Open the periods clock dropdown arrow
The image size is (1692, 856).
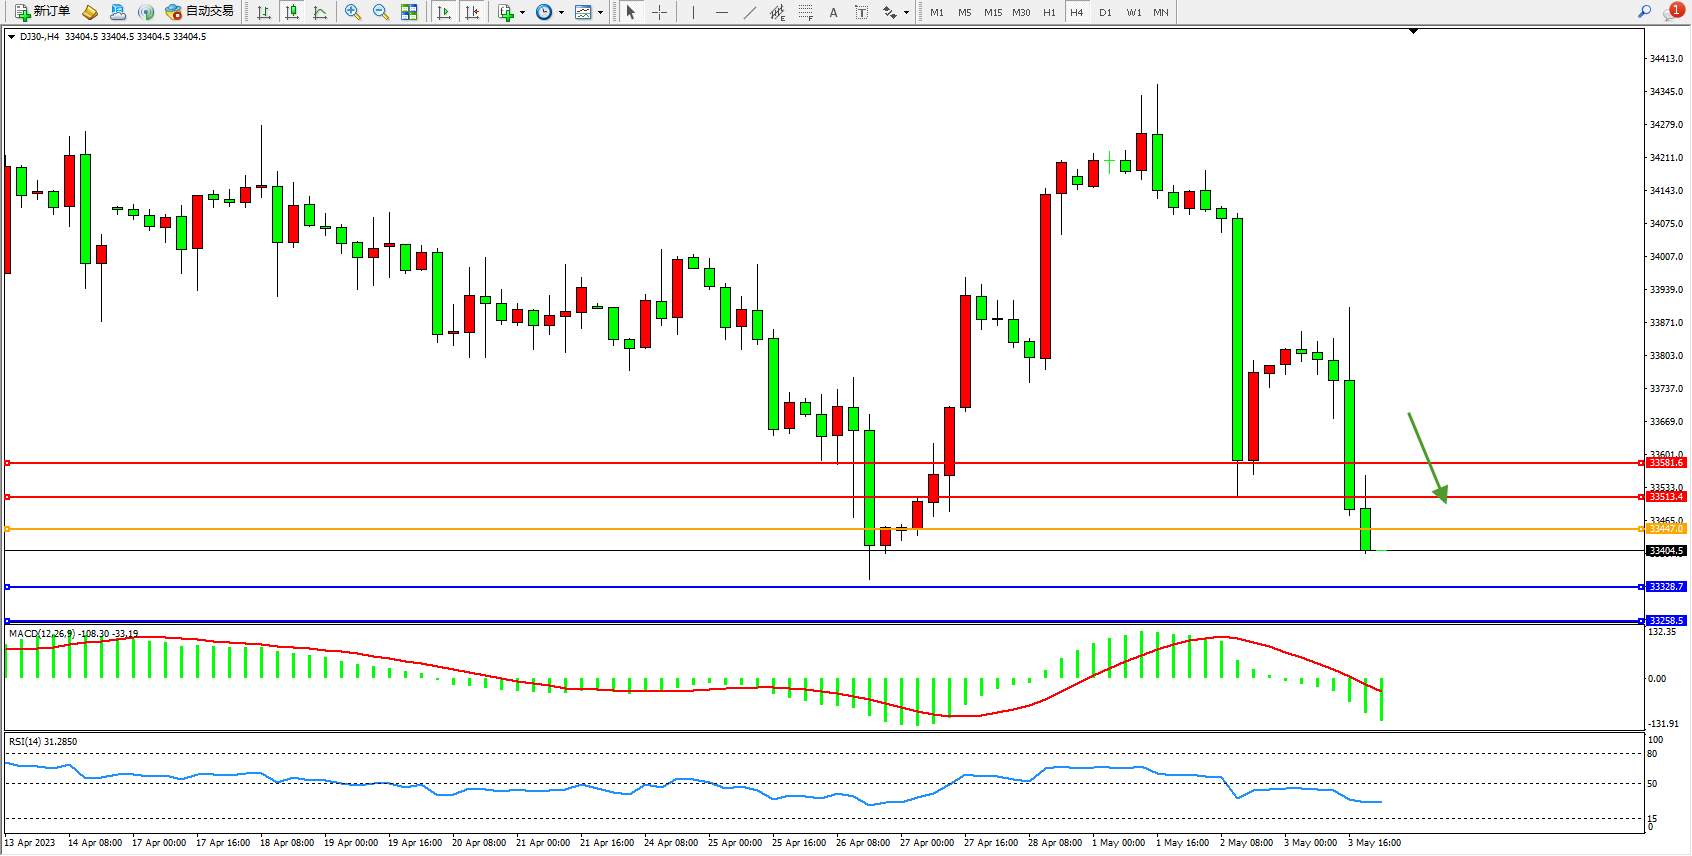pyautogui.click(x=561, y=13)
